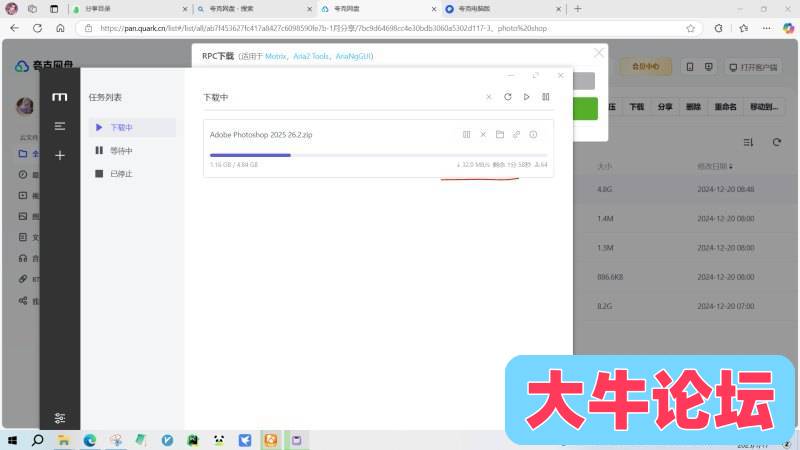
Task: Click 下载 in Quark file toolbar
Action: coord(636,107)
